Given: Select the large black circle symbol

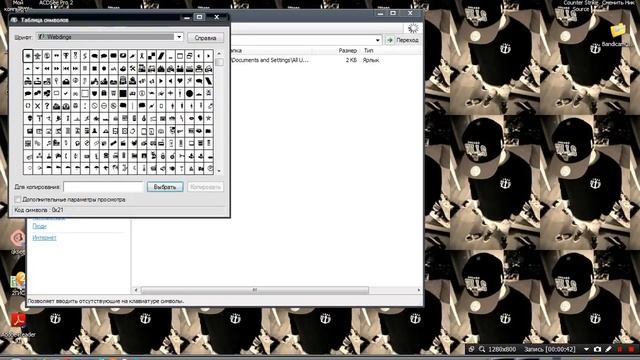Looking at the screenshot, I should [x=189, y=93].
